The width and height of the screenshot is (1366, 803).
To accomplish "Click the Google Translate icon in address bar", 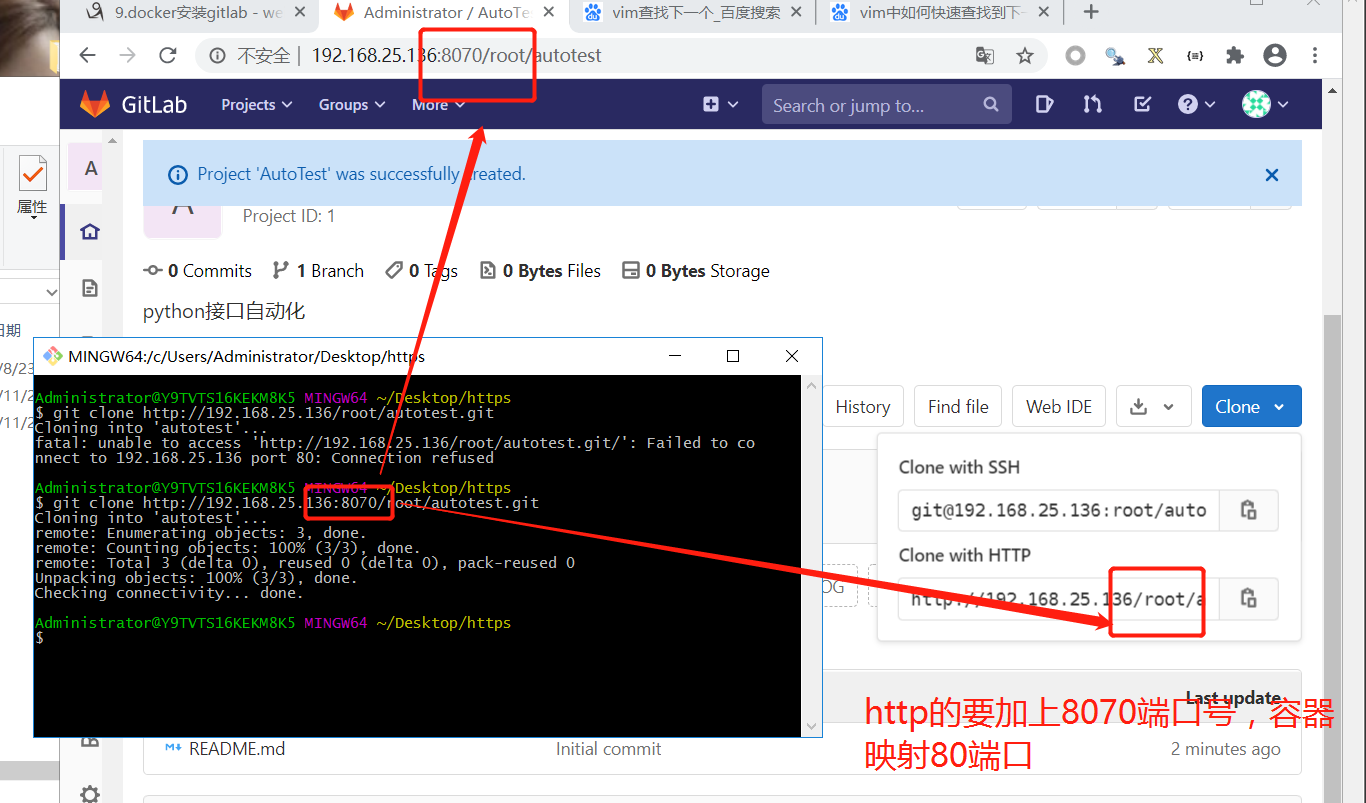I will 985,56.
